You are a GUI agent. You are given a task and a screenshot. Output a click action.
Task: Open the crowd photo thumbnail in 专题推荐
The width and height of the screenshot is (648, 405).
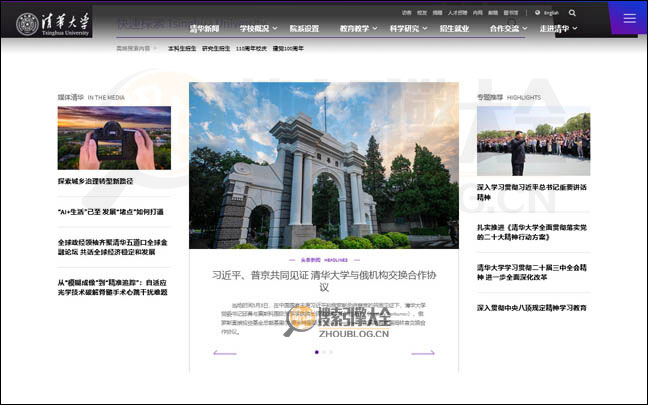point(534,141)
